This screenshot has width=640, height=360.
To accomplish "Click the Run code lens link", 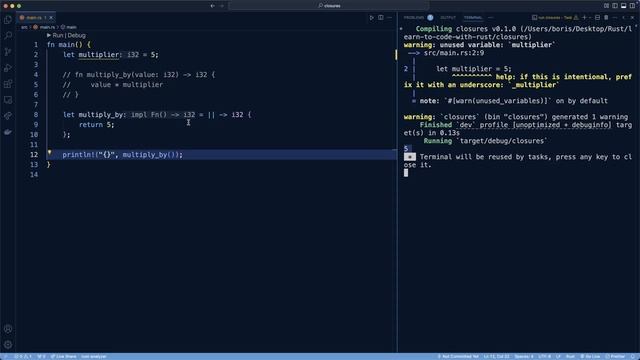I will coord(58,36).
